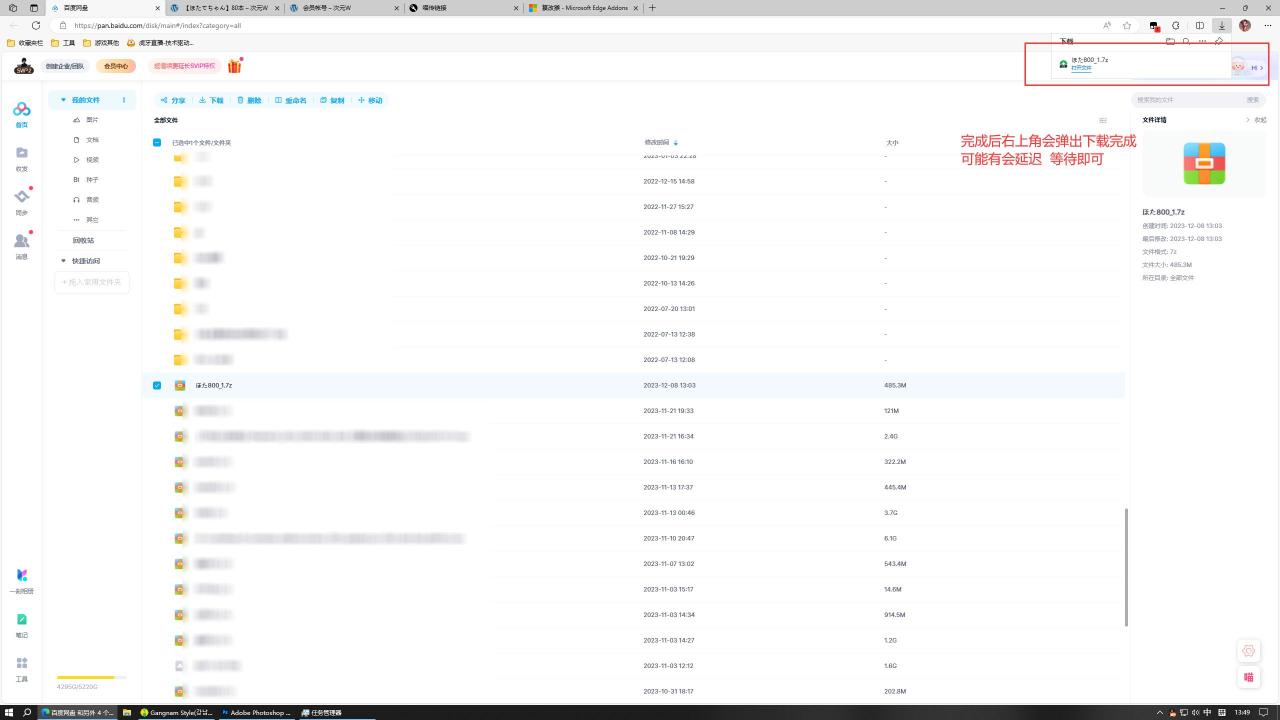The width and height of the screenshot is (1280, 720).
Task: Uncheck the ほた800_1.7z file checkbox
Action: [157, 385]
